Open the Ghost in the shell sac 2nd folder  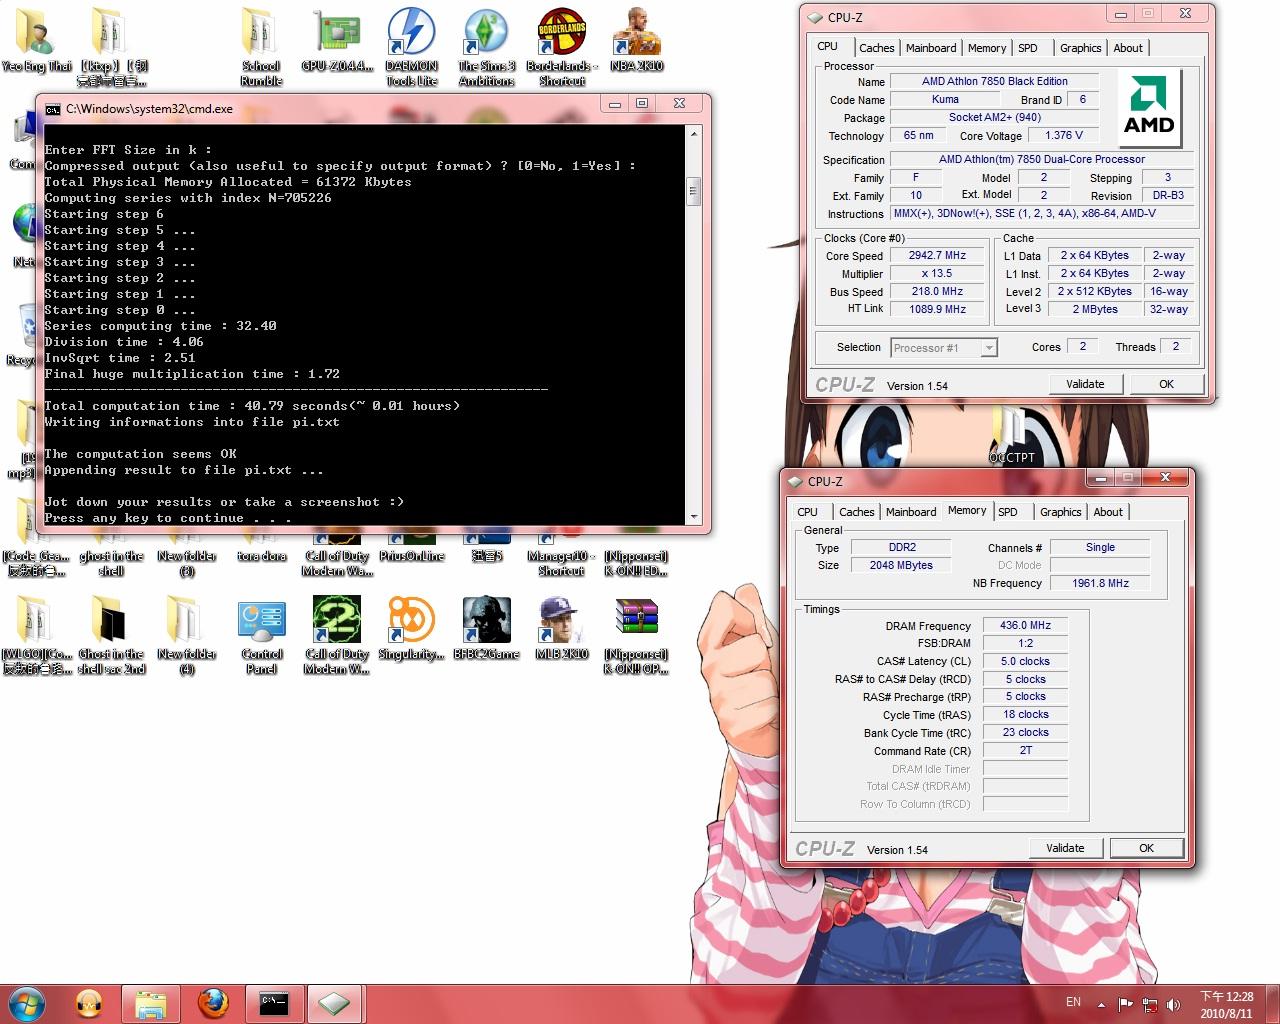[111, 636]
